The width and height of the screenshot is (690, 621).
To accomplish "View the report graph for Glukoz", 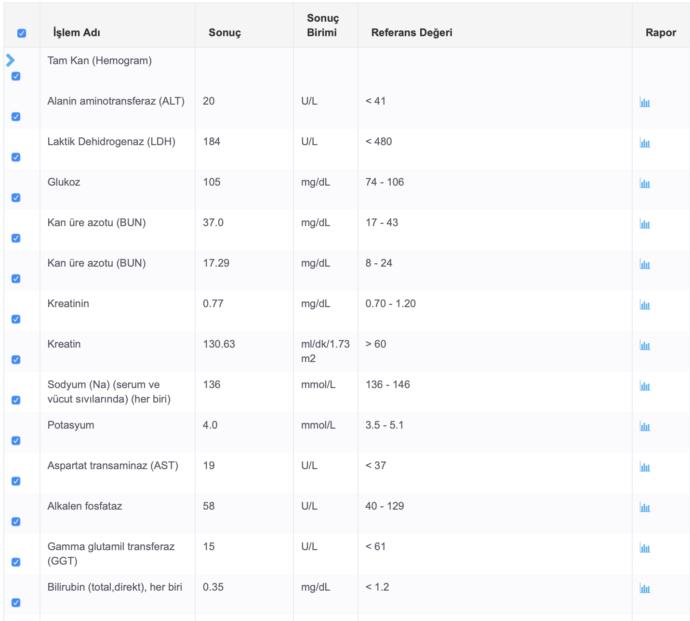I will tap(645, 184).
